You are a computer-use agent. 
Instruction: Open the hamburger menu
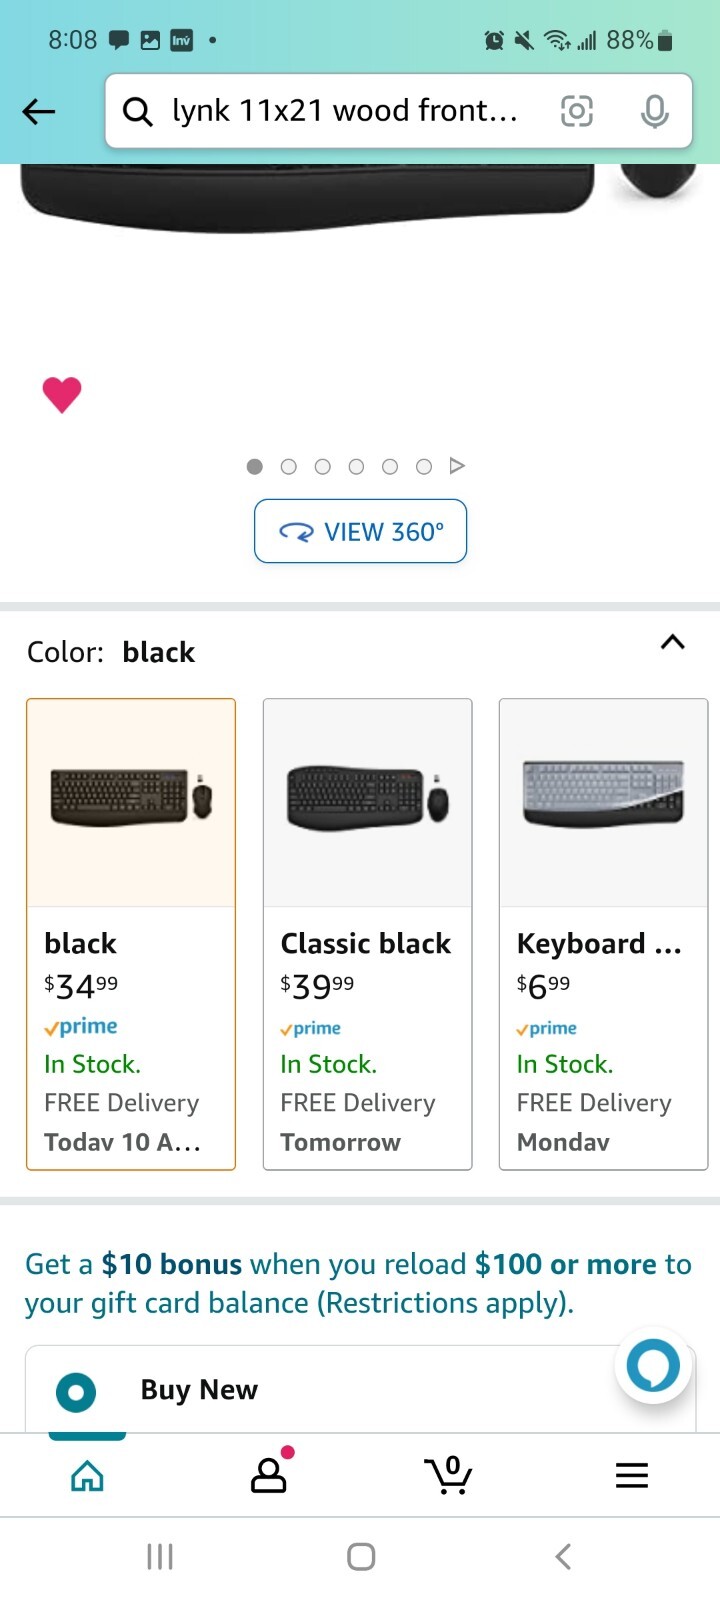tap(631, 1475)
